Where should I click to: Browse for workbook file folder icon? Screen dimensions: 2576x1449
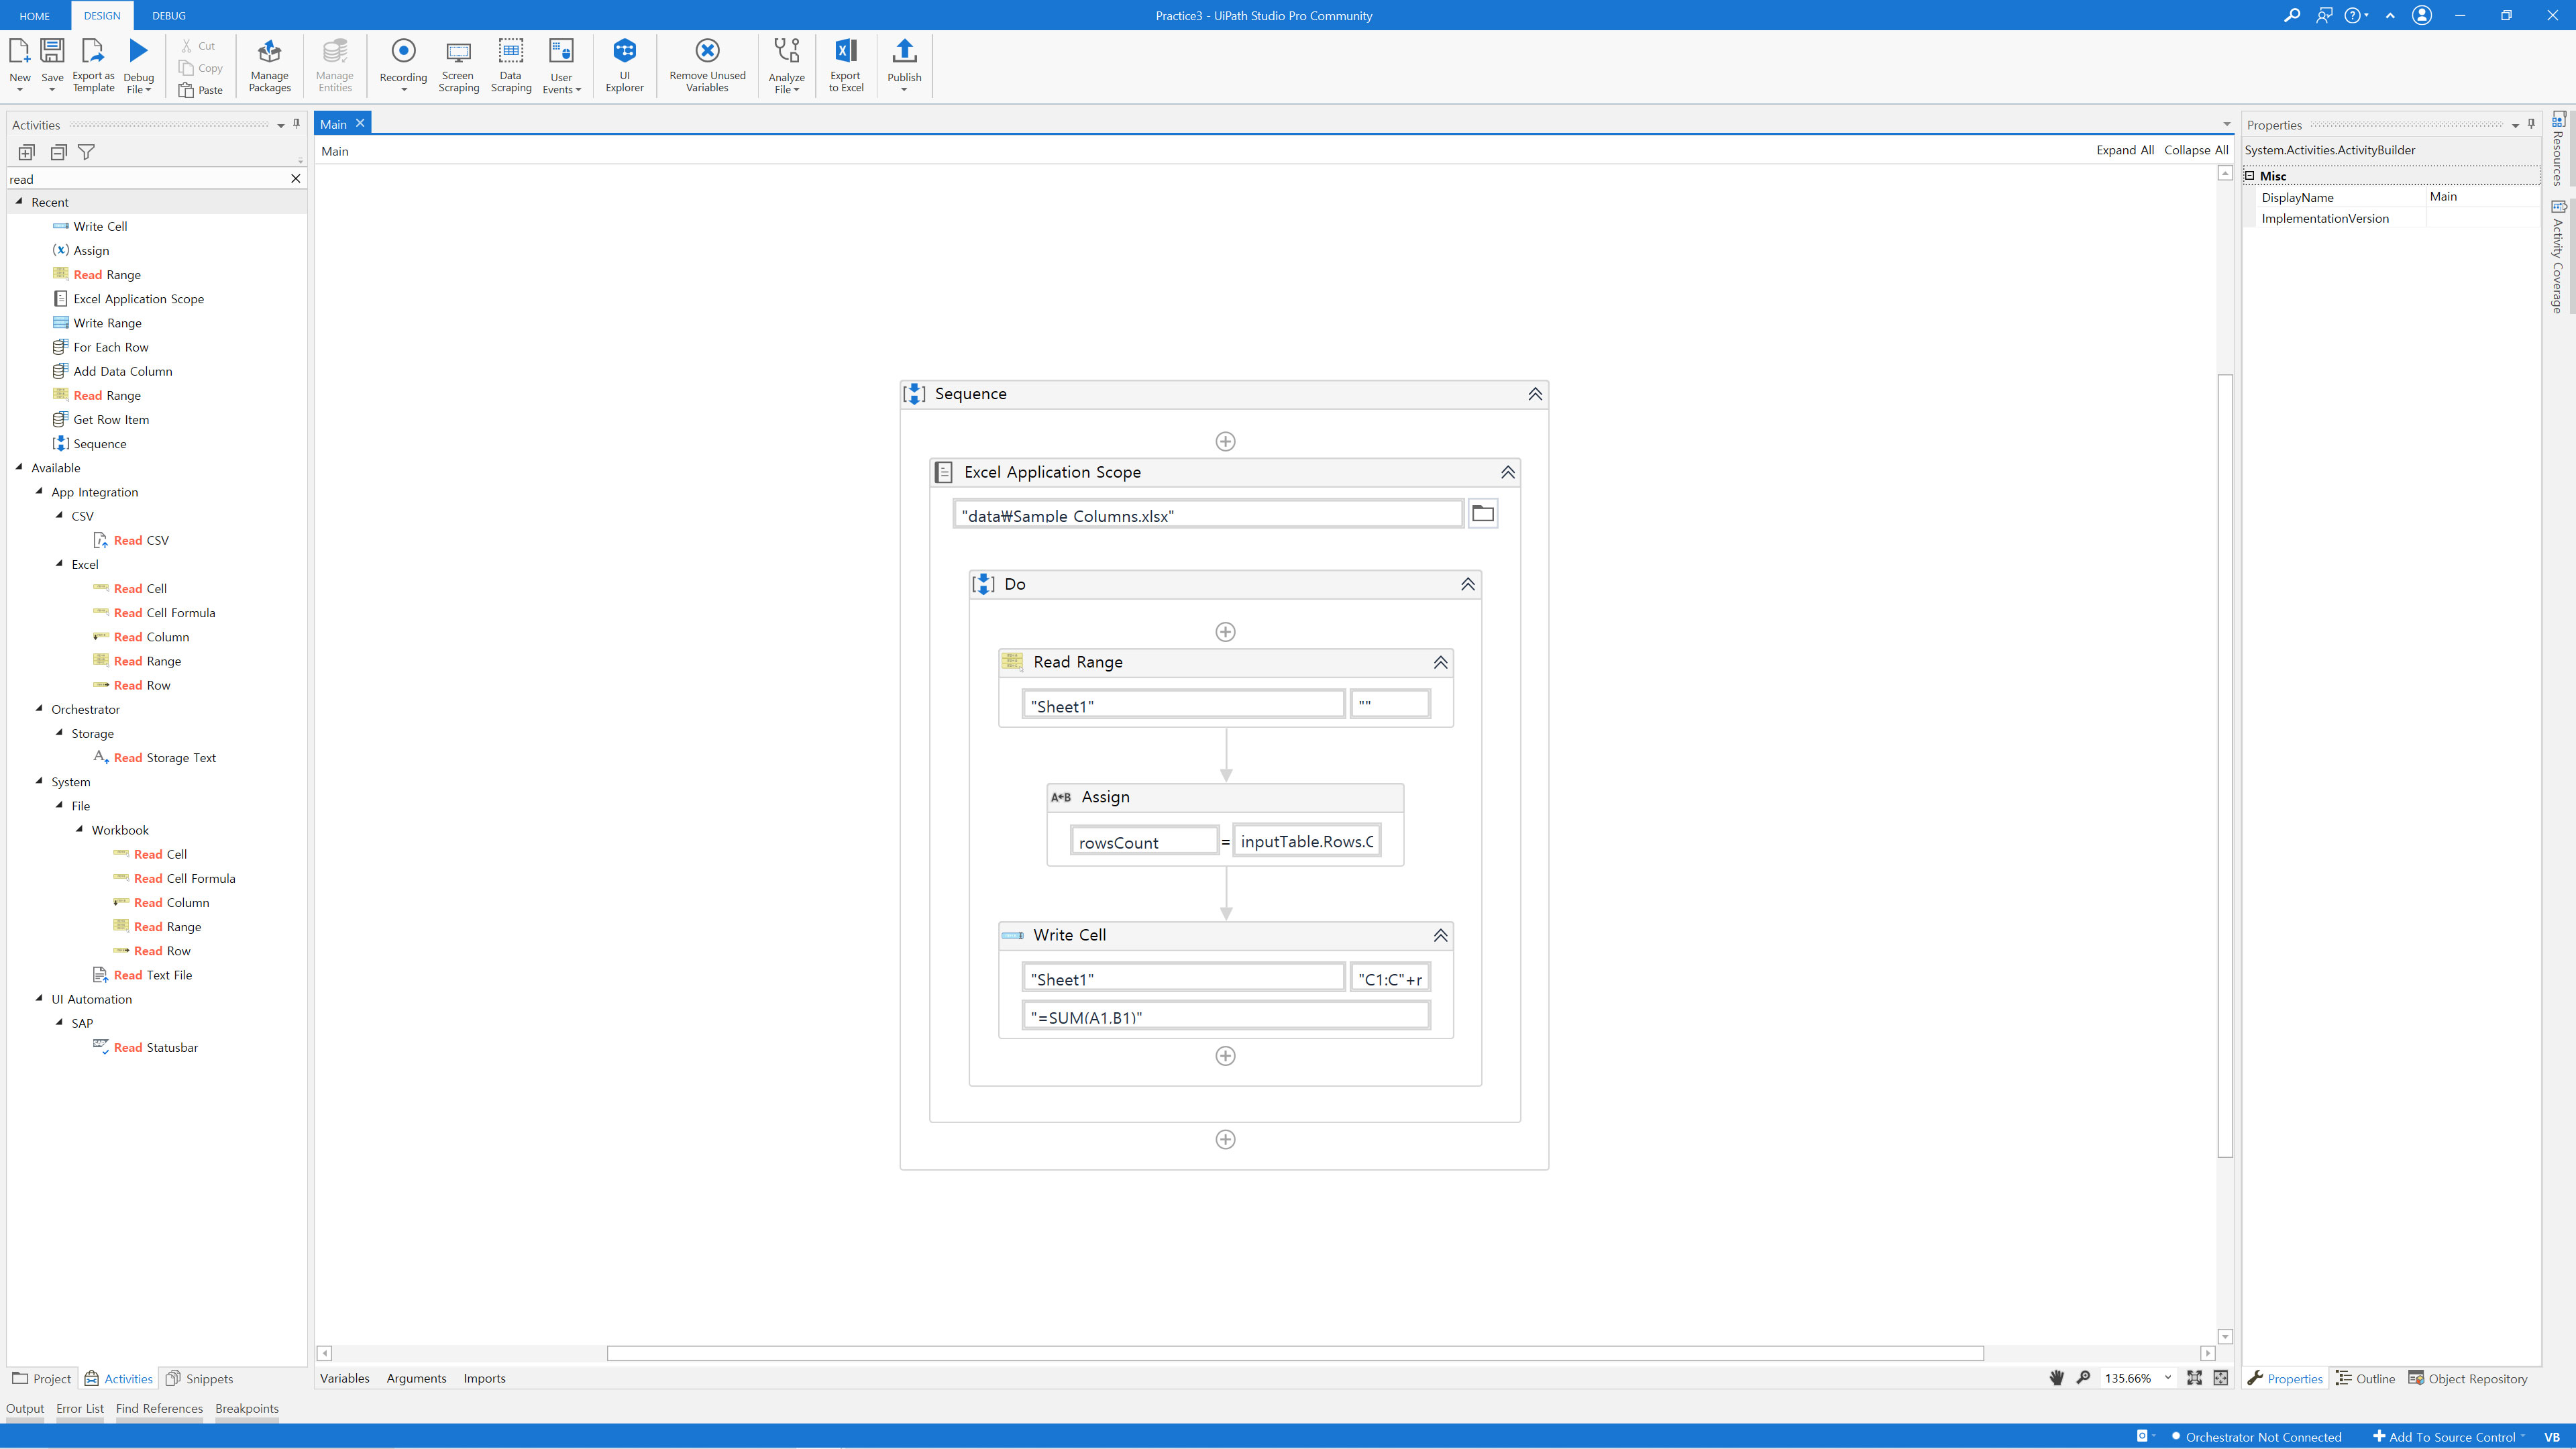point(1482,514)
